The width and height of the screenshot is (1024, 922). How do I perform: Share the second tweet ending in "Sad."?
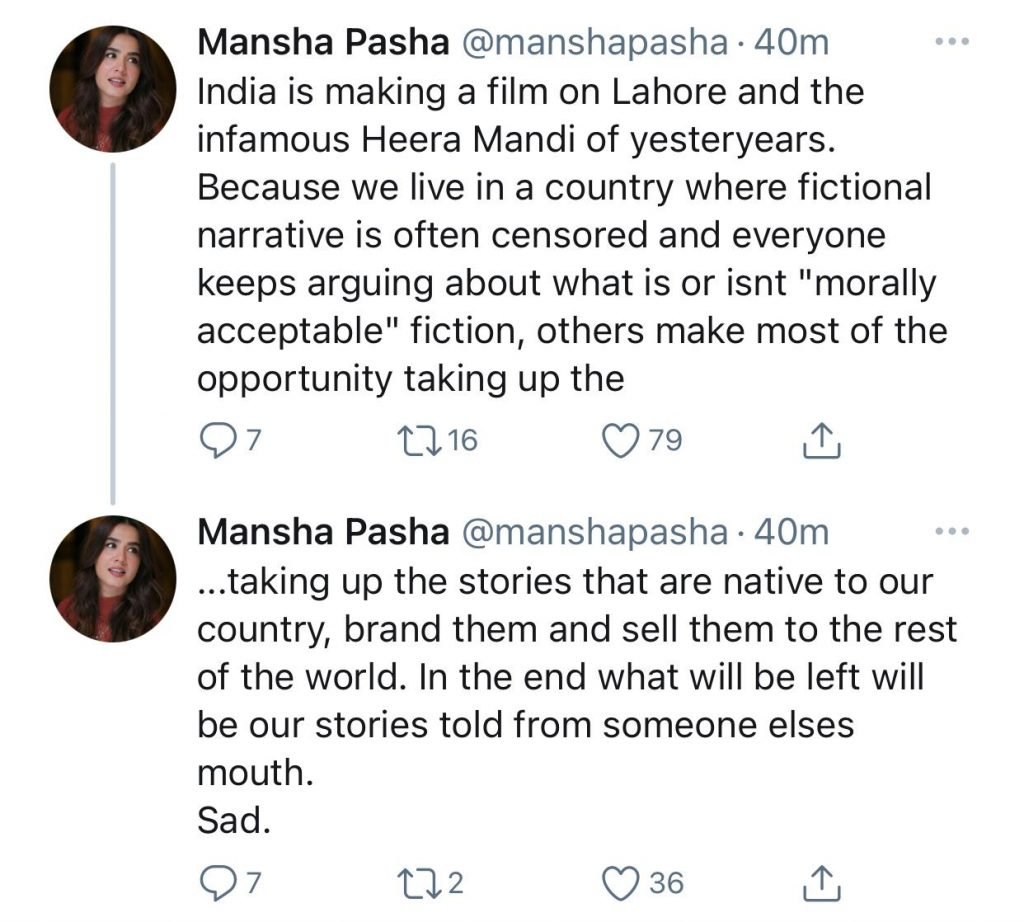click(821, 883)
